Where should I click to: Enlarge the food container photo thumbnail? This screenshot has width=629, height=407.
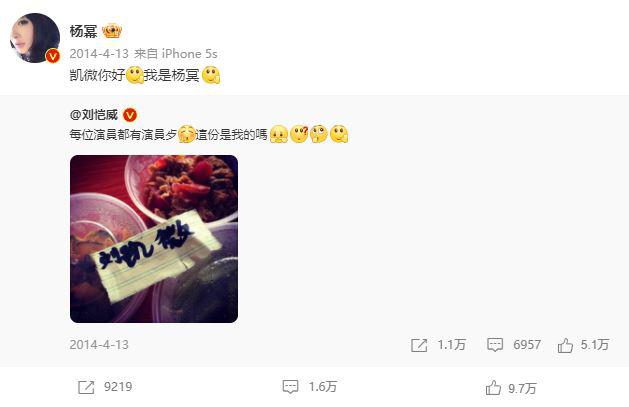[154, 239]
